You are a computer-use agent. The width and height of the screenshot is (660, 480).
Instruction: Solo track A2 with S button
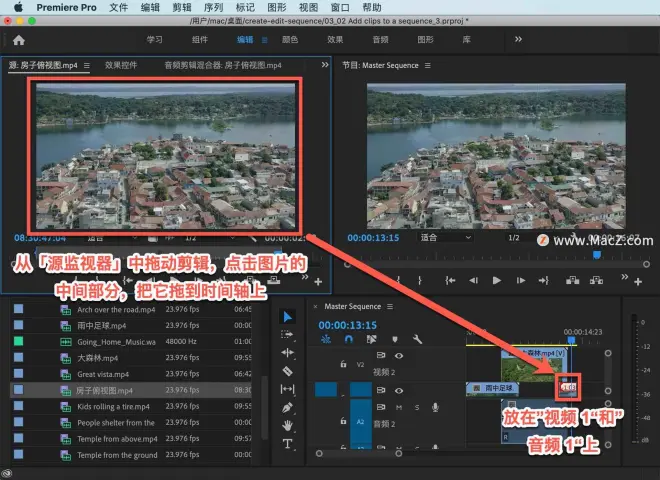(x=417, y=407)
